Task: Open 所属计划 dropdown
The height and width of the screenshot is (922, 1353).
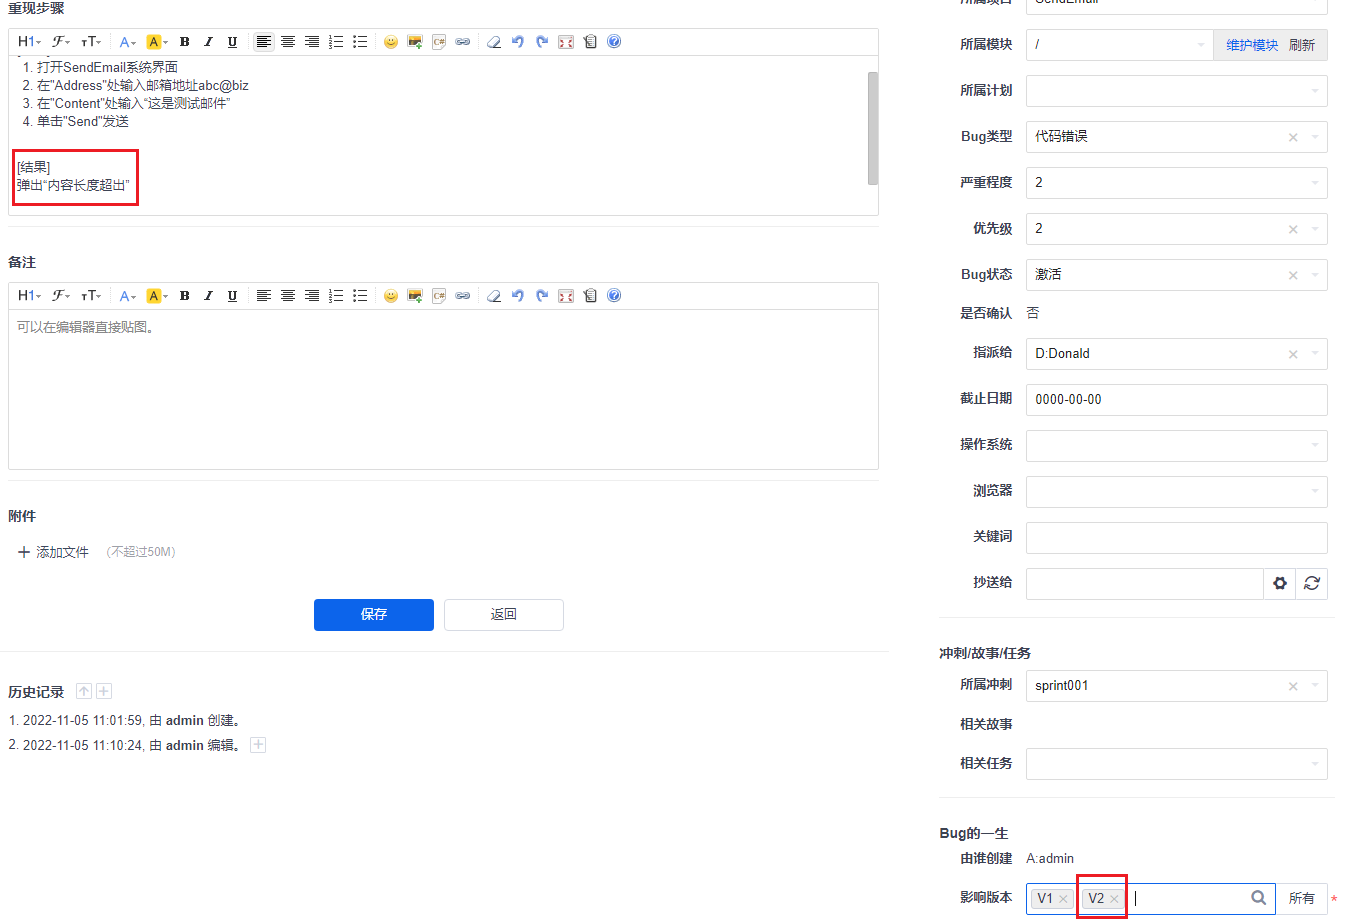Action: [1177, 91]
